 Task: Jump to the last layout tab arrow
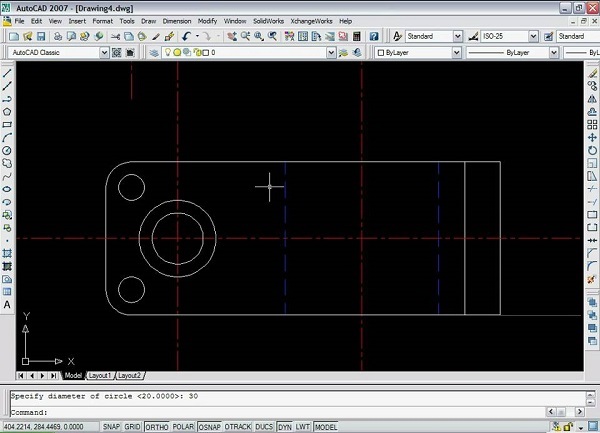[x=54, y=376]
